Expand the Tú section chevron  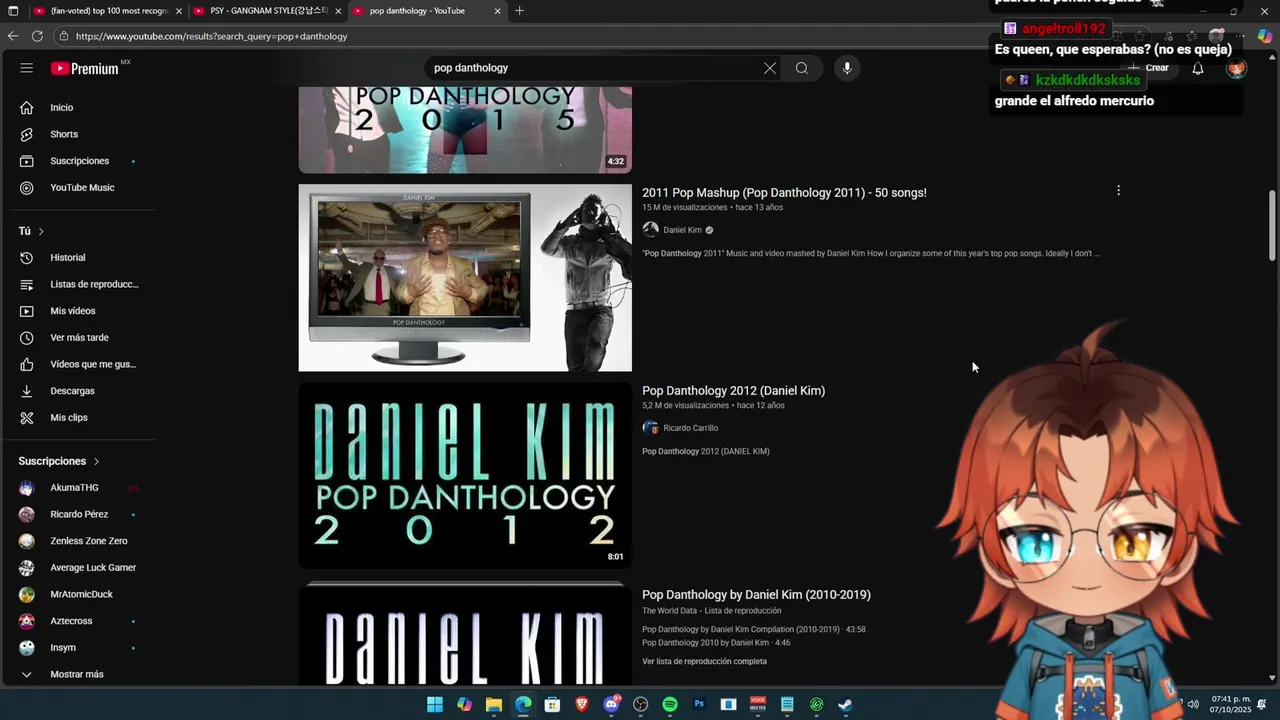coord(41,231)
